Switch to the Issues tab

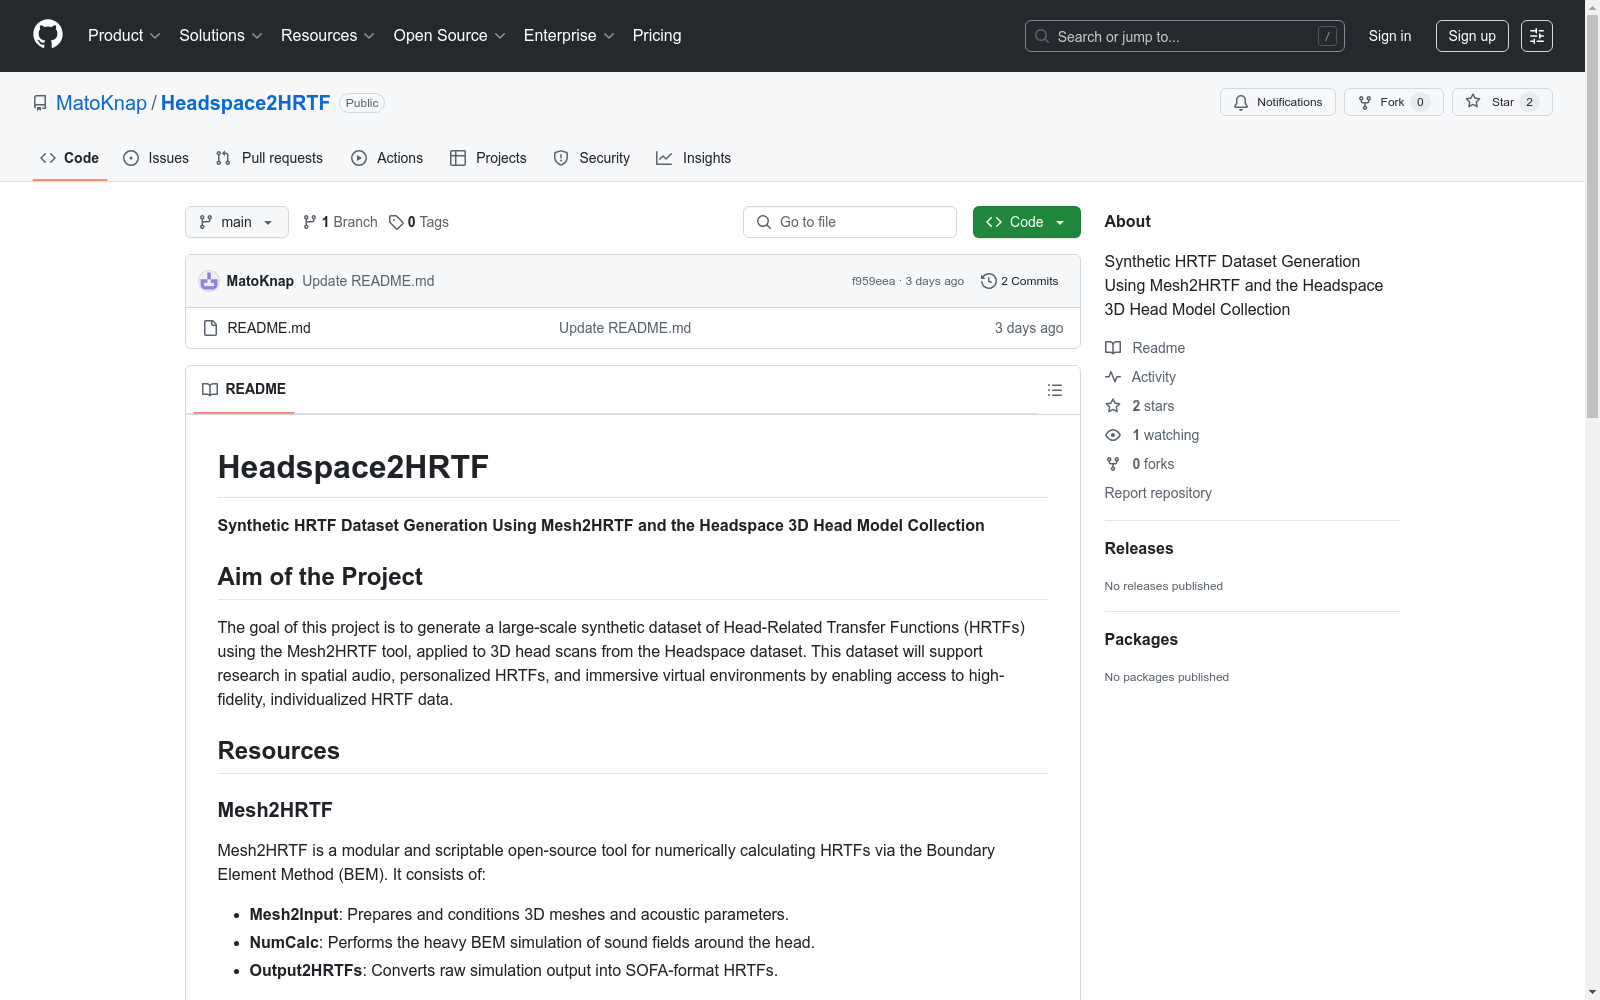(x=156, y=158)
